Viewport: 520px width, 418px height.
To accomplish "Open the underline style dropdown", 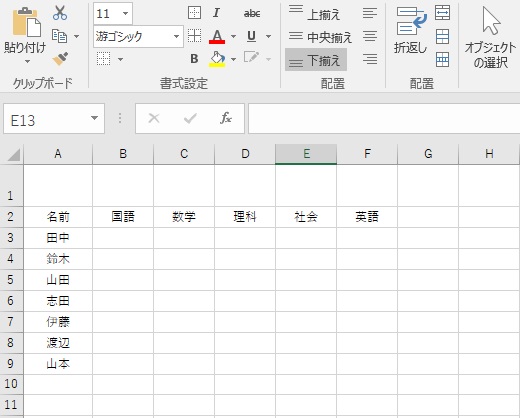I will (268, 36).
